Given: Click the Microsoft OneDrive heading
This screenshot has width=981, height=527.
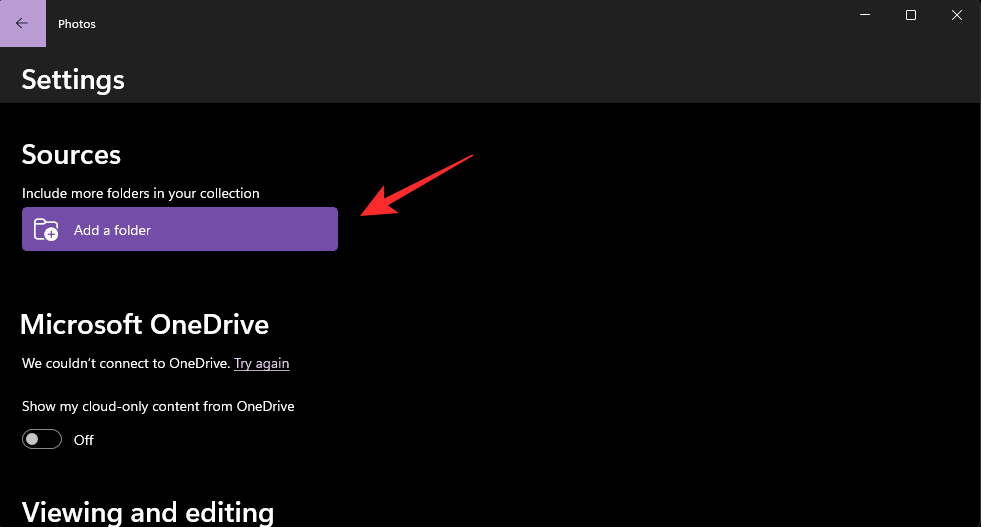Looking at the screenshot, I should tap(145, 325).
